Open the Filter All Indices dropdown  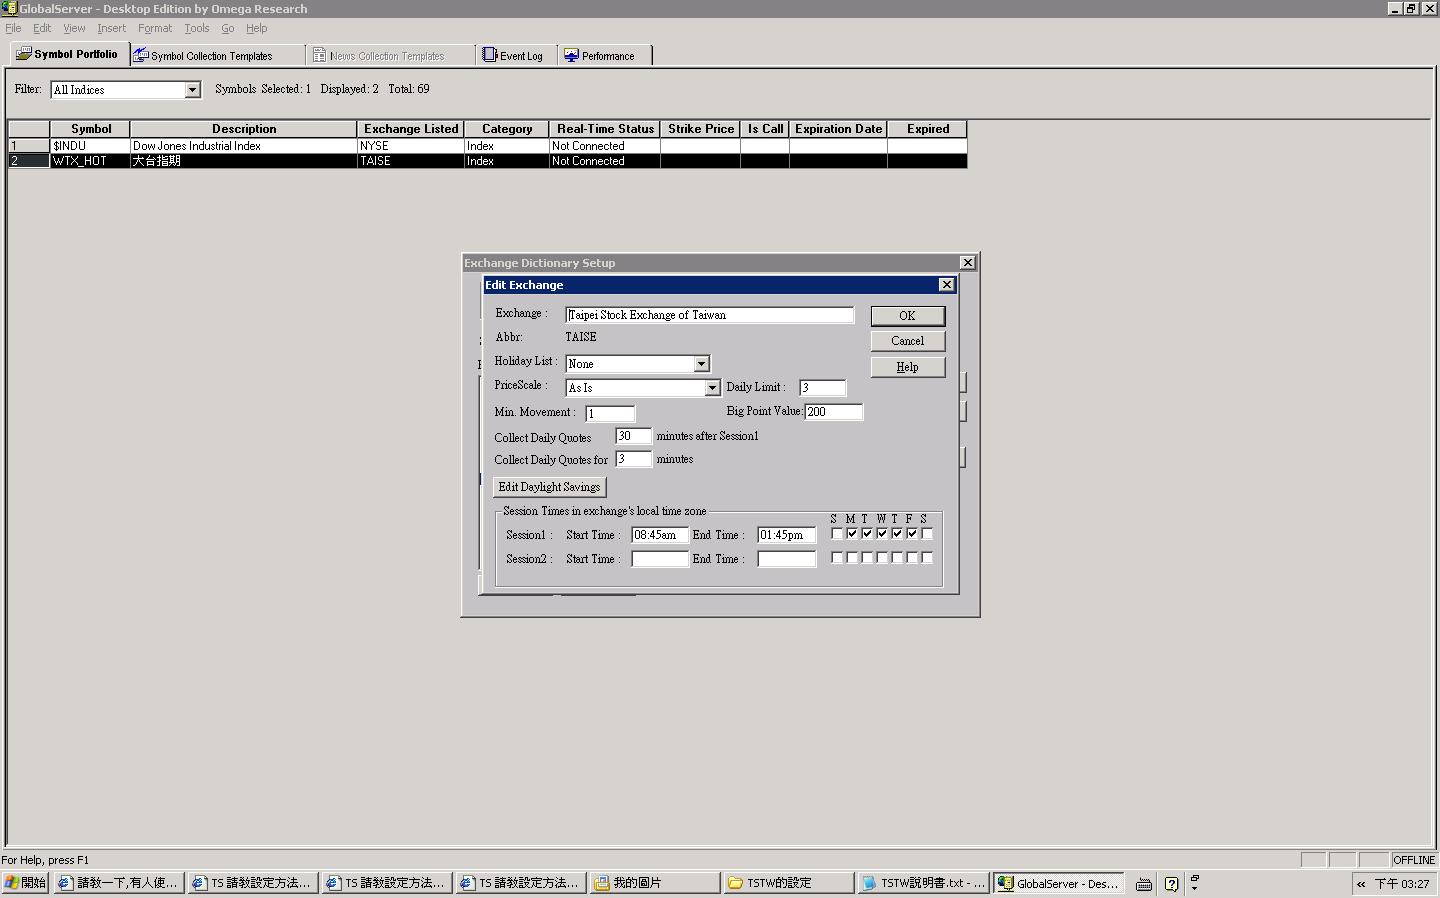[x=192, y=90]
